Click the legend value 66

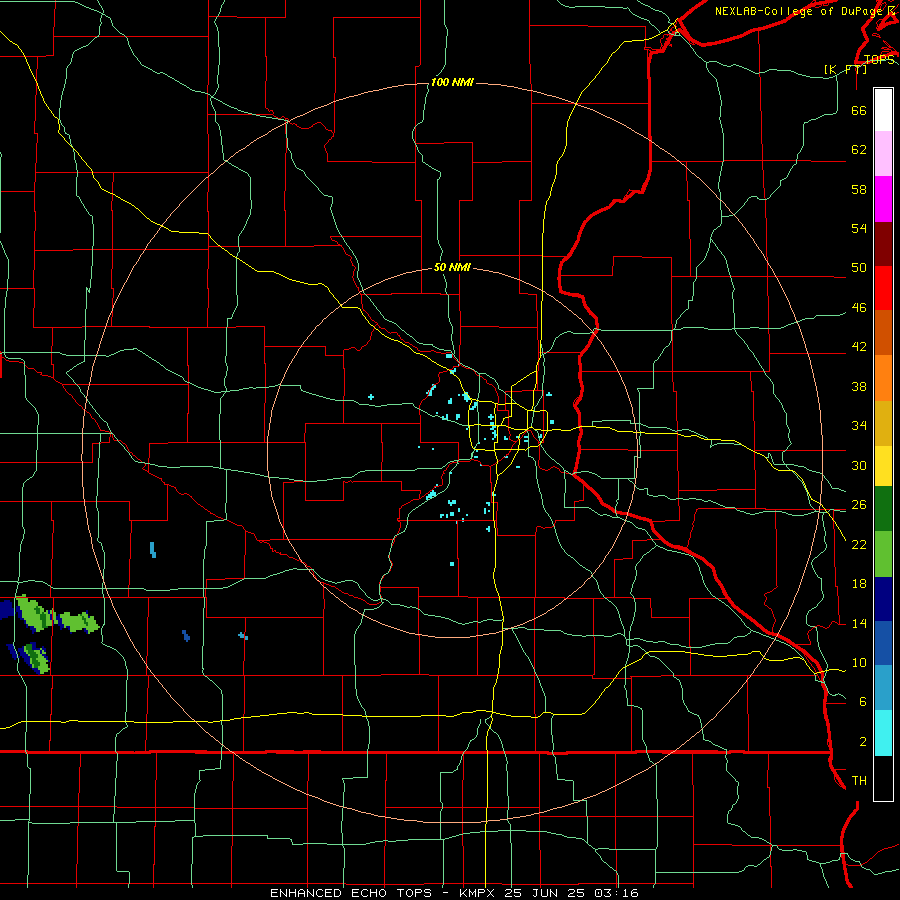coord(859,111)
